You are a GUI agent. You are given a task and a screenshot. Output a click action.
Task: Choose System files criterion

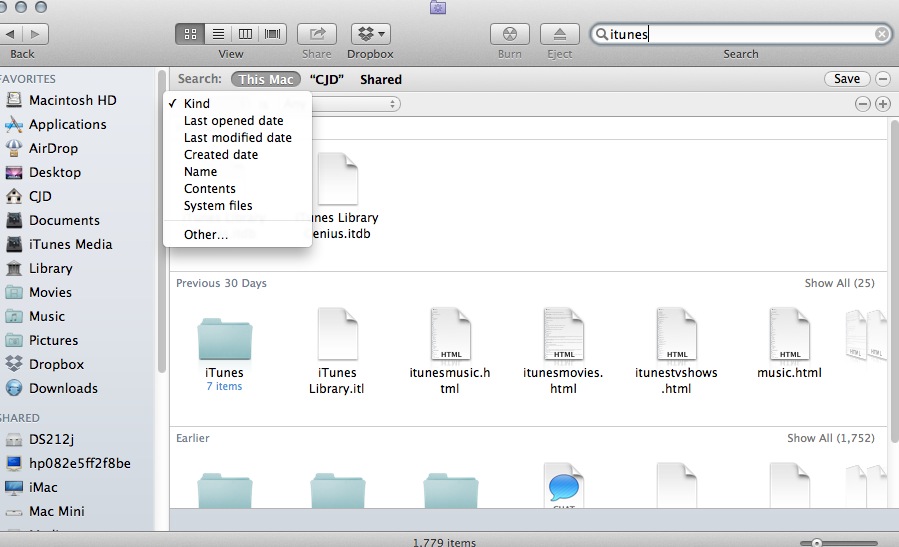click(237, 205)
